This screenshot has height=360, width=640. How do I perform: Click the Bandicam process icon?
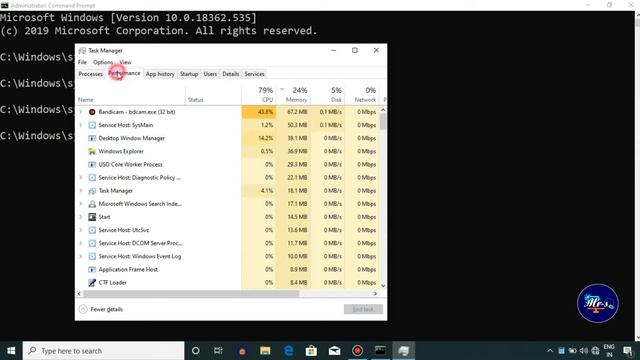coord(92,112)
